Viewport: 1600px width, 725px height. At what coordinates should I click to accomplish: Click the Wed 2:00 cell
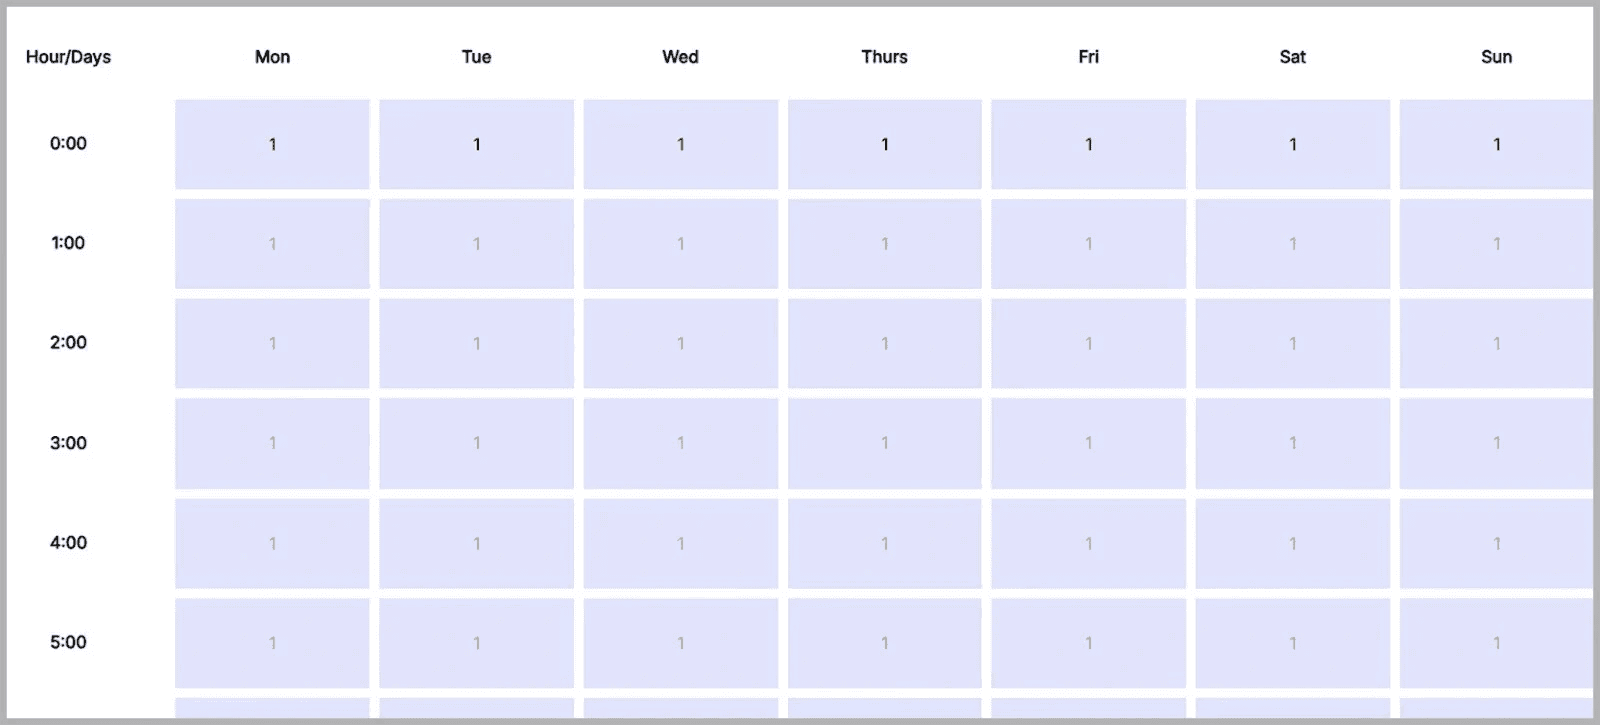point(681,343)
